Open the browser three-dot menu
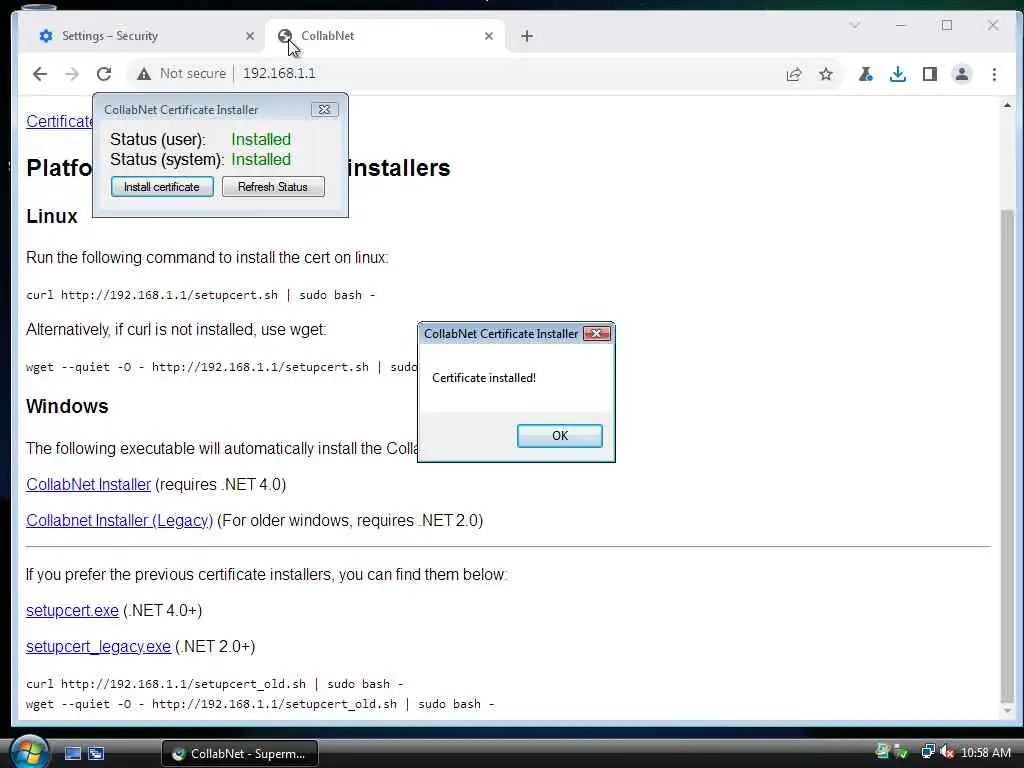Viewport: 1024px width, 768px height. (x=994, y=74)
